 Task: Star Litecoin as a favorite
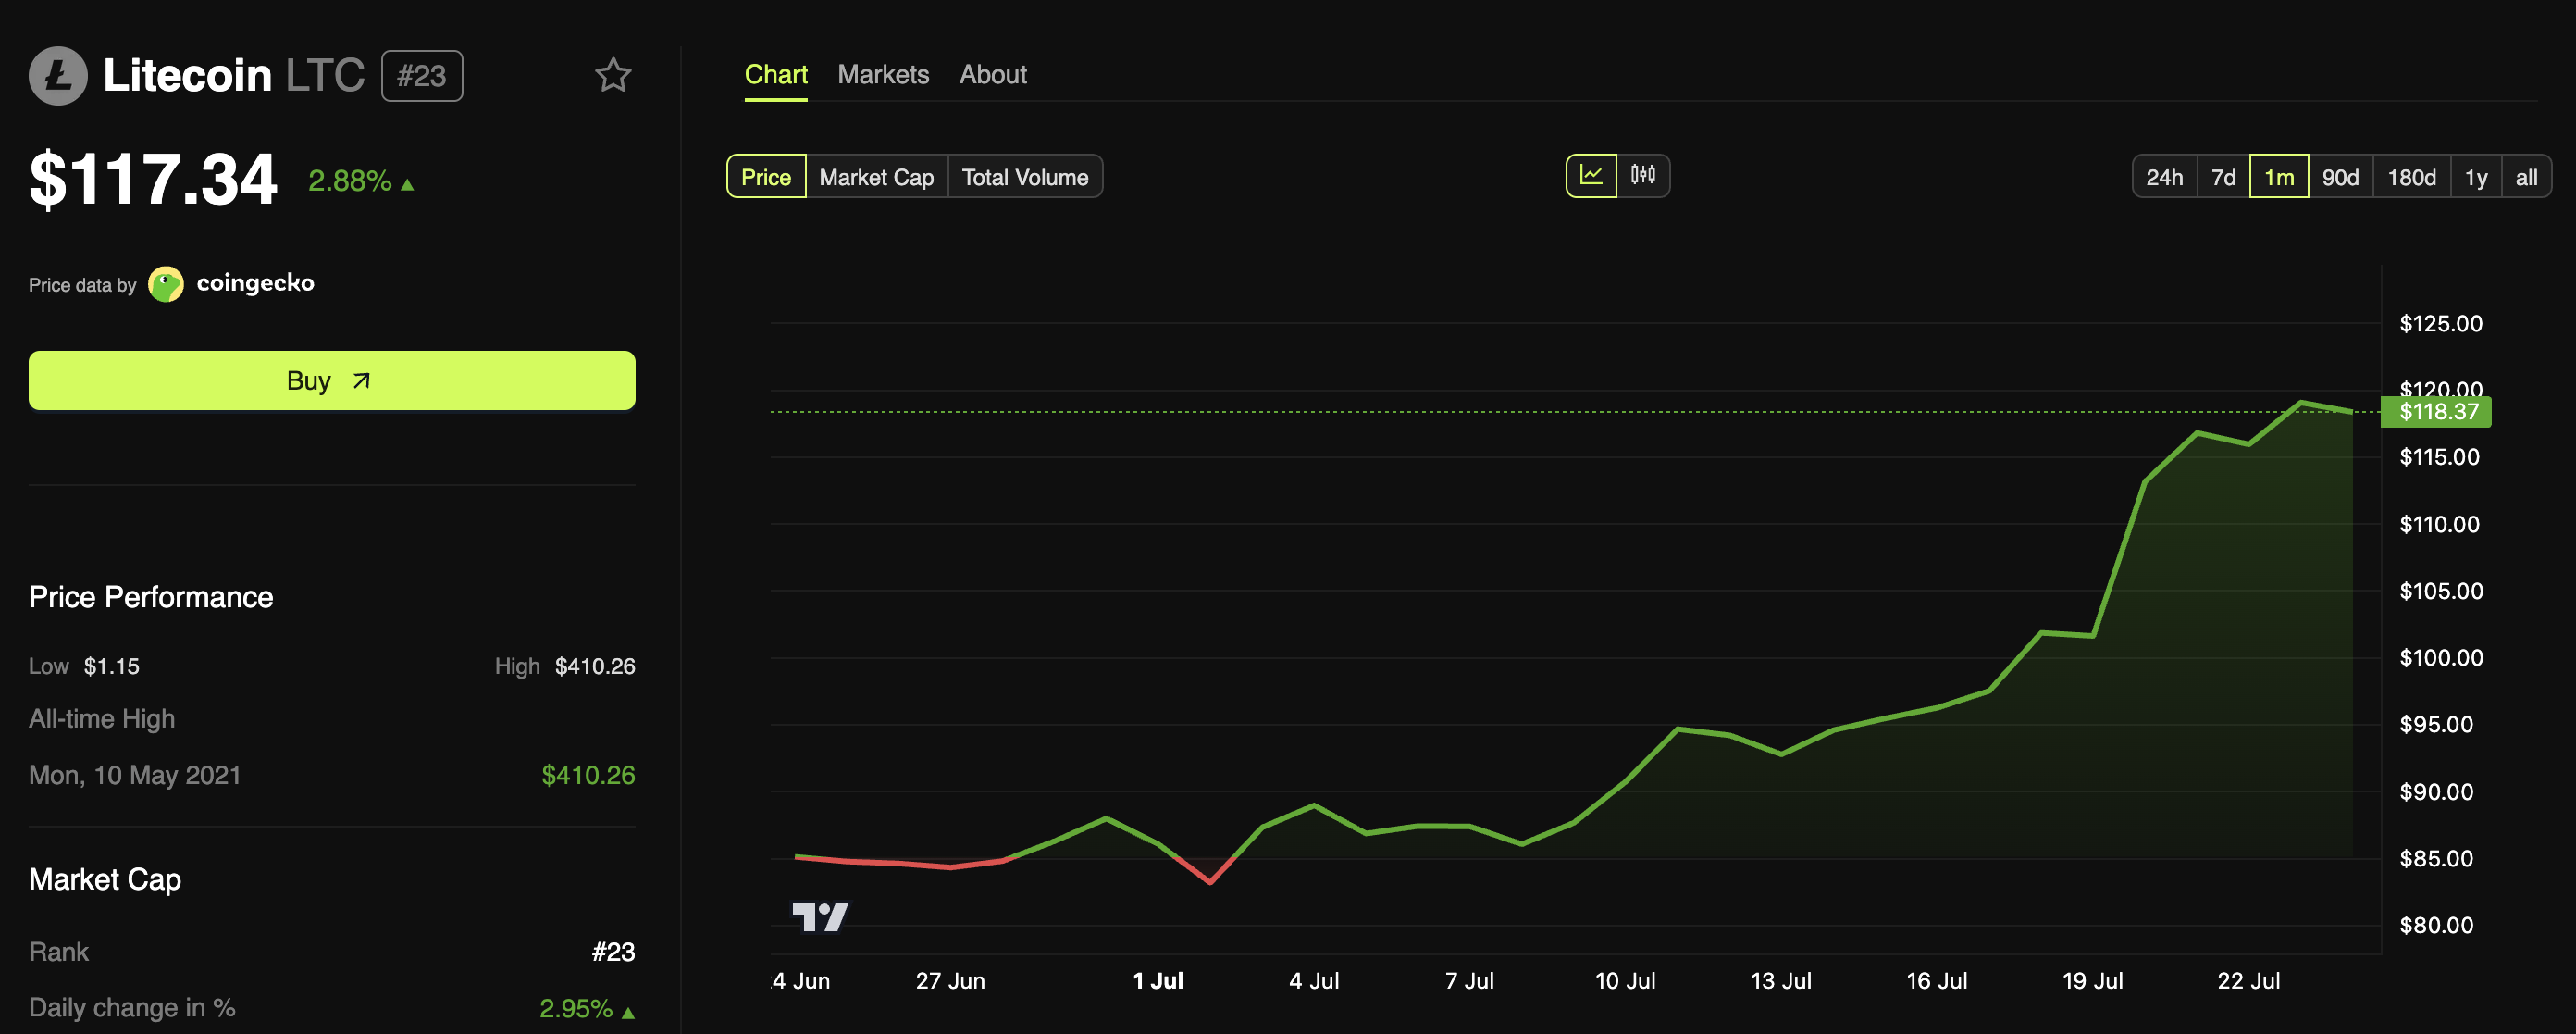pyautogui.click(x=613, y=75)
